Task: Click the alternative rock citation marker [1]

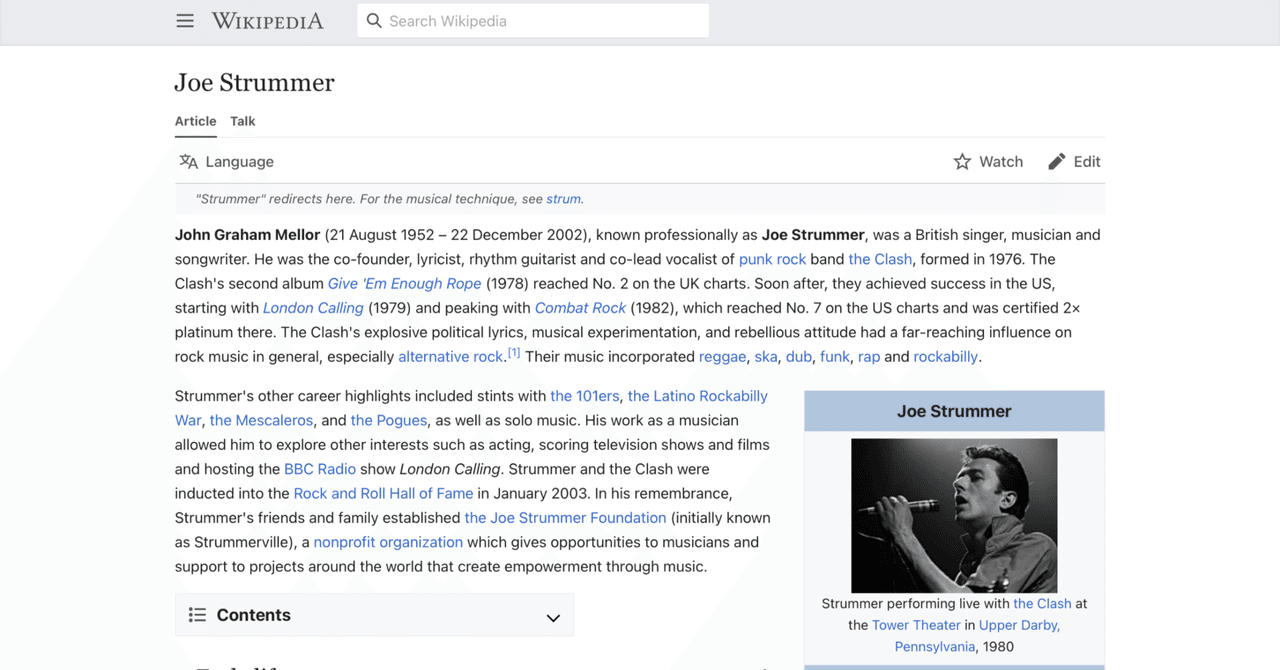Action: tap(514, 351)
